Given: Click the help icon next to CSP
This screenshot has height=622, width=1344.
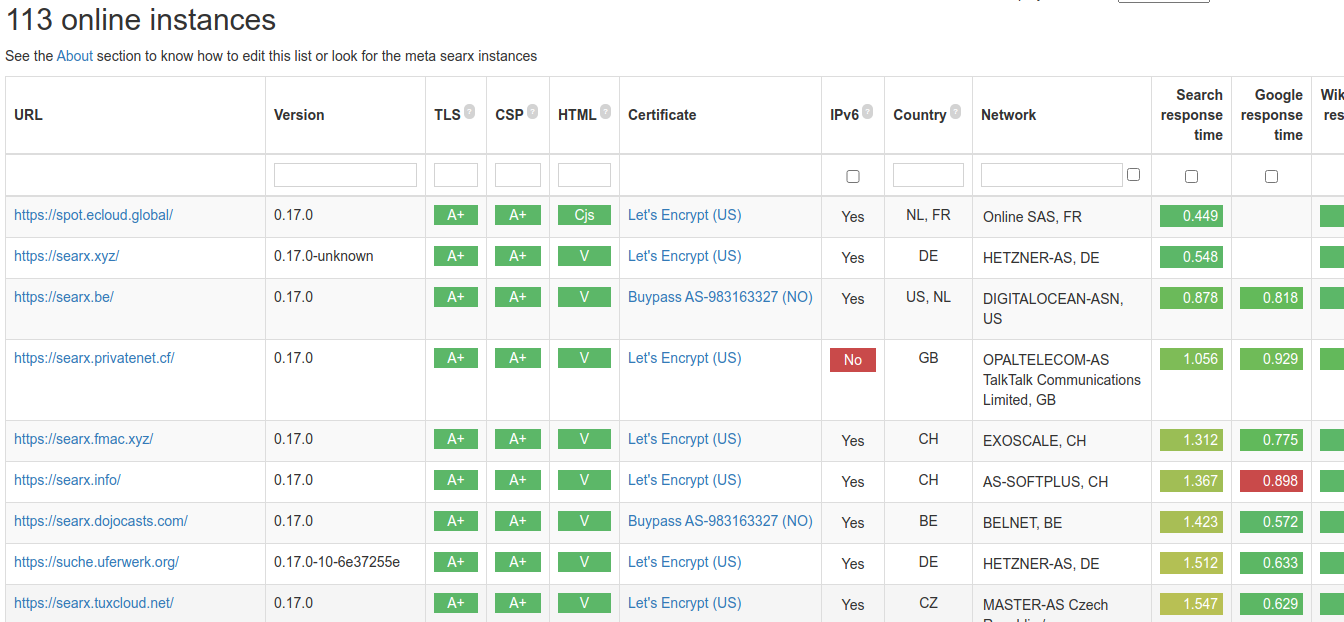Looking at the screenshot, I should tap(532, 113).
